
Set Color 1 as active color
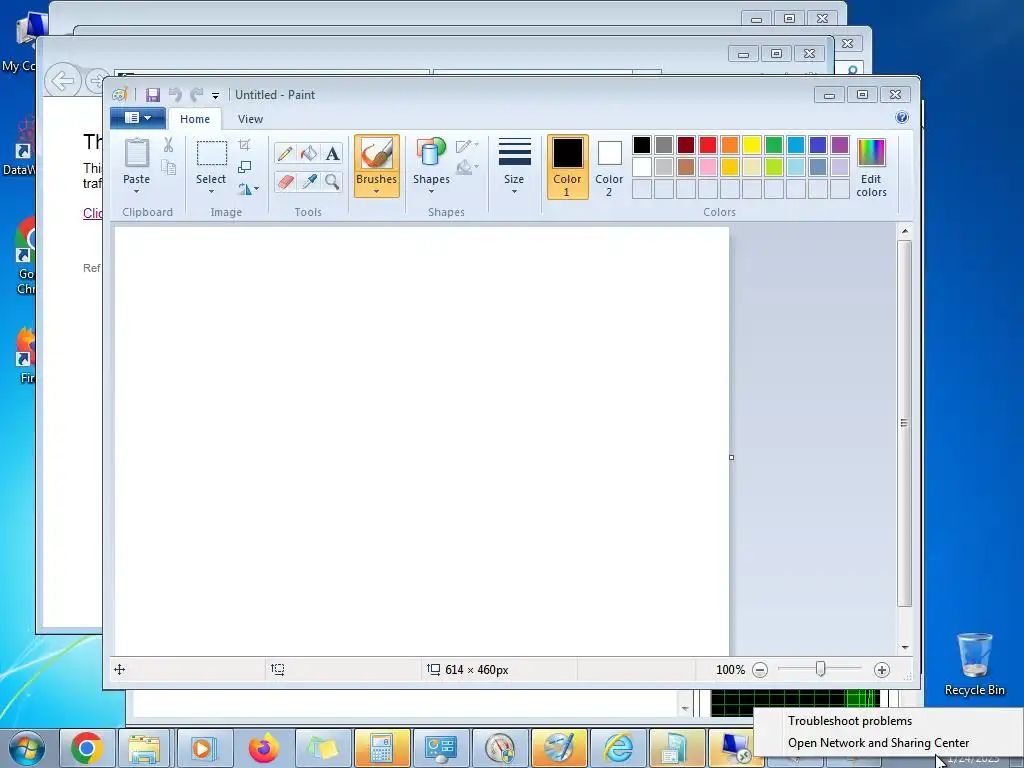(x=568, y=167)
